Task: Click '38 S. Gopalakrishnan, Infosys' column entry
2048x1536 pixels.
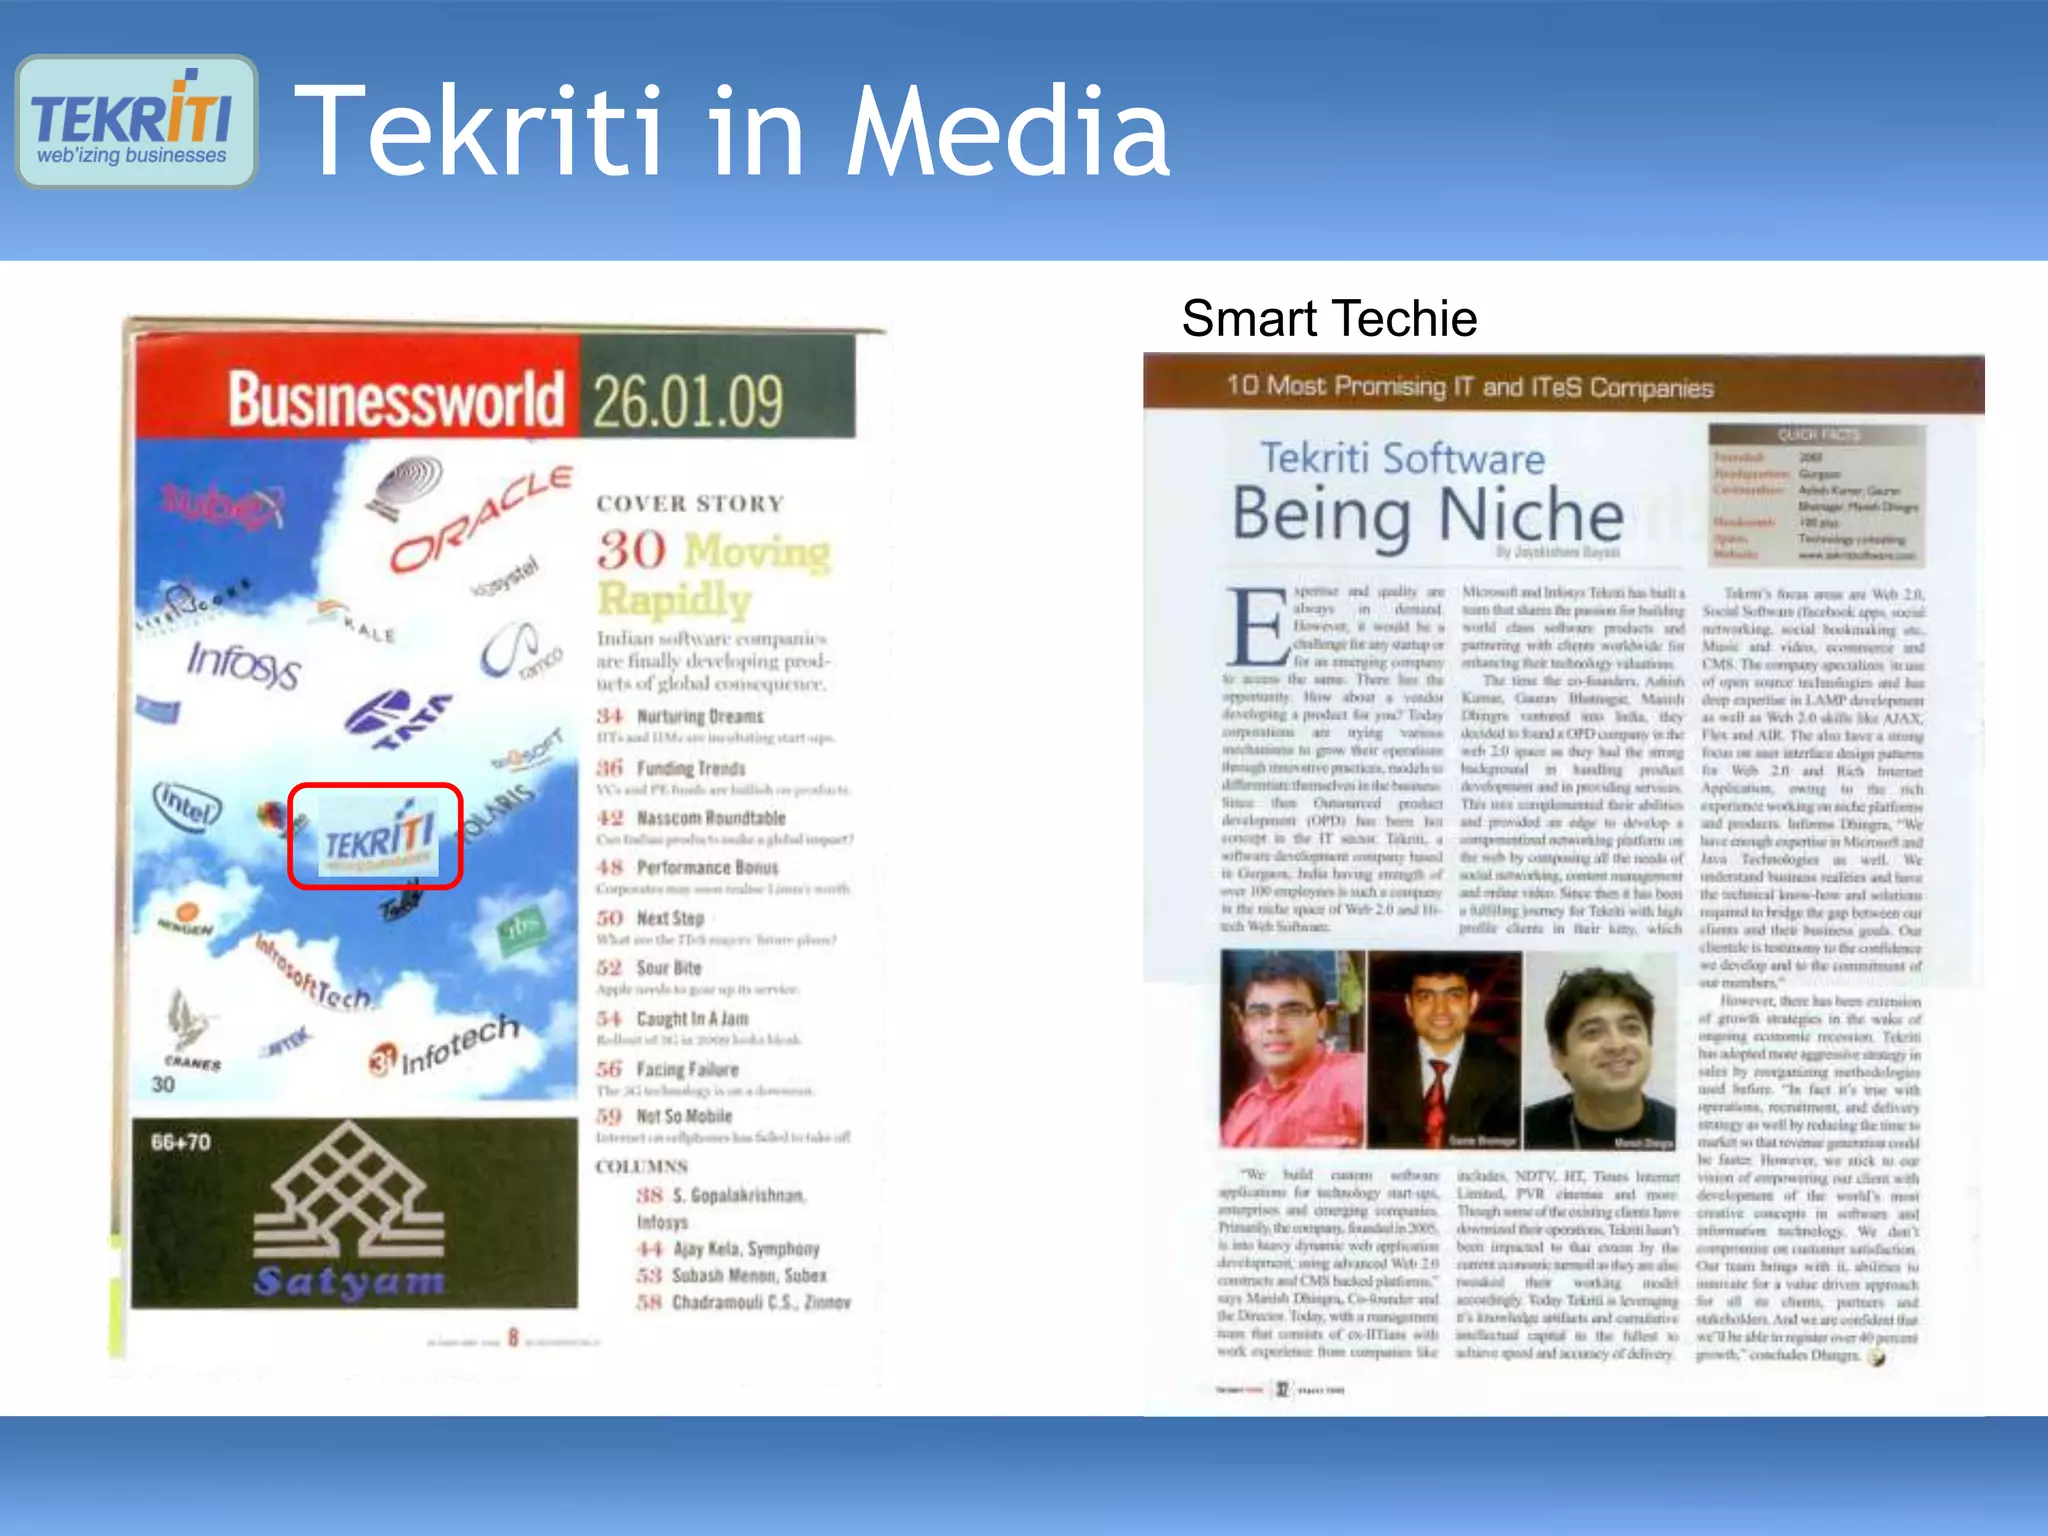Action: 721,1208
